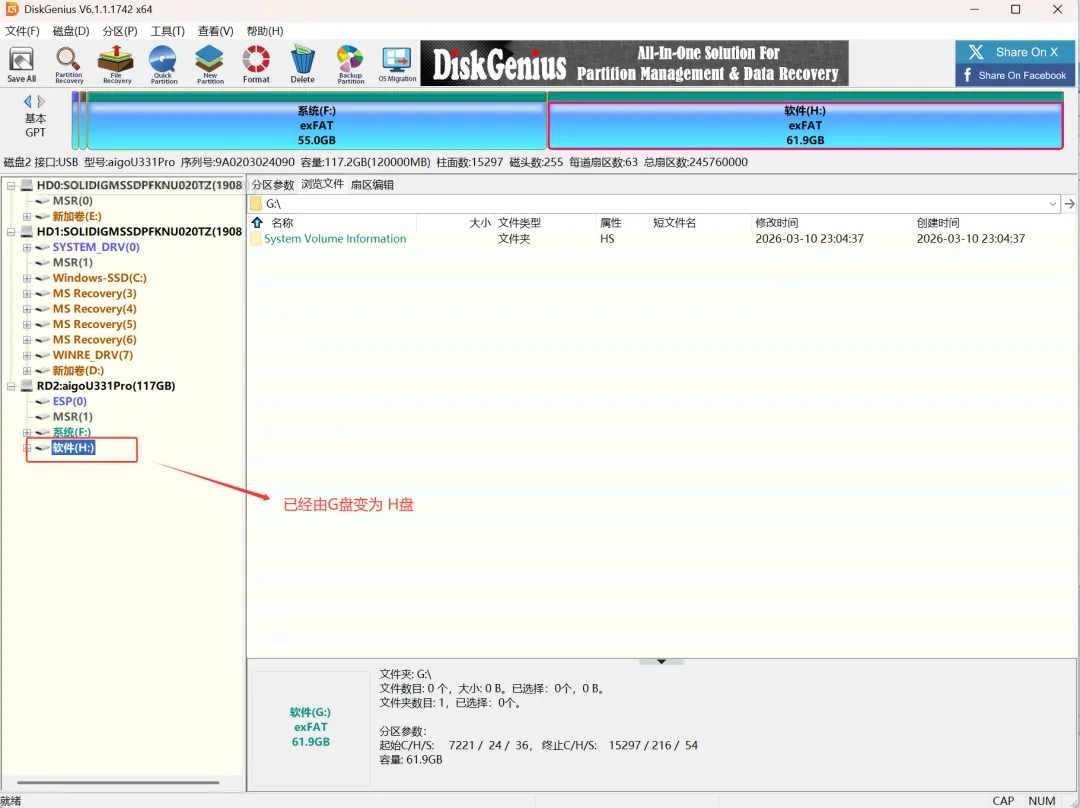Select MSR(0) under HD0

pyautogui.click(x=72, y=200)
